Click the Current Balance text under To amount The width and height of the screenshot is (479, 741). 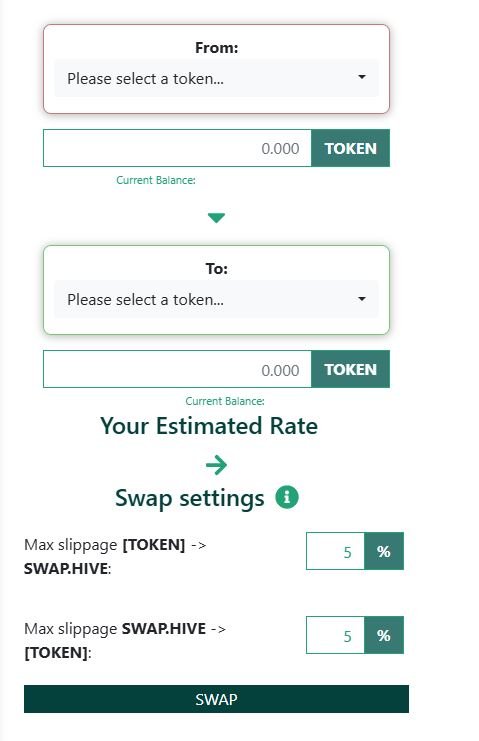pos(225,401)
